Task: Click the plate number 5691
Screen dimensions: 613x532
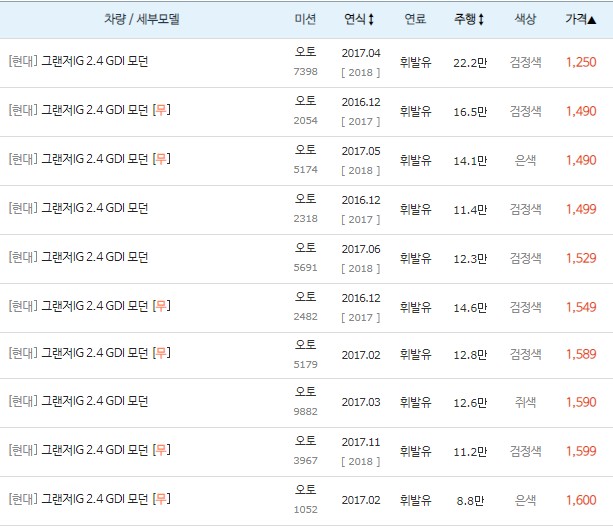Action: click(x=305, y=268)
